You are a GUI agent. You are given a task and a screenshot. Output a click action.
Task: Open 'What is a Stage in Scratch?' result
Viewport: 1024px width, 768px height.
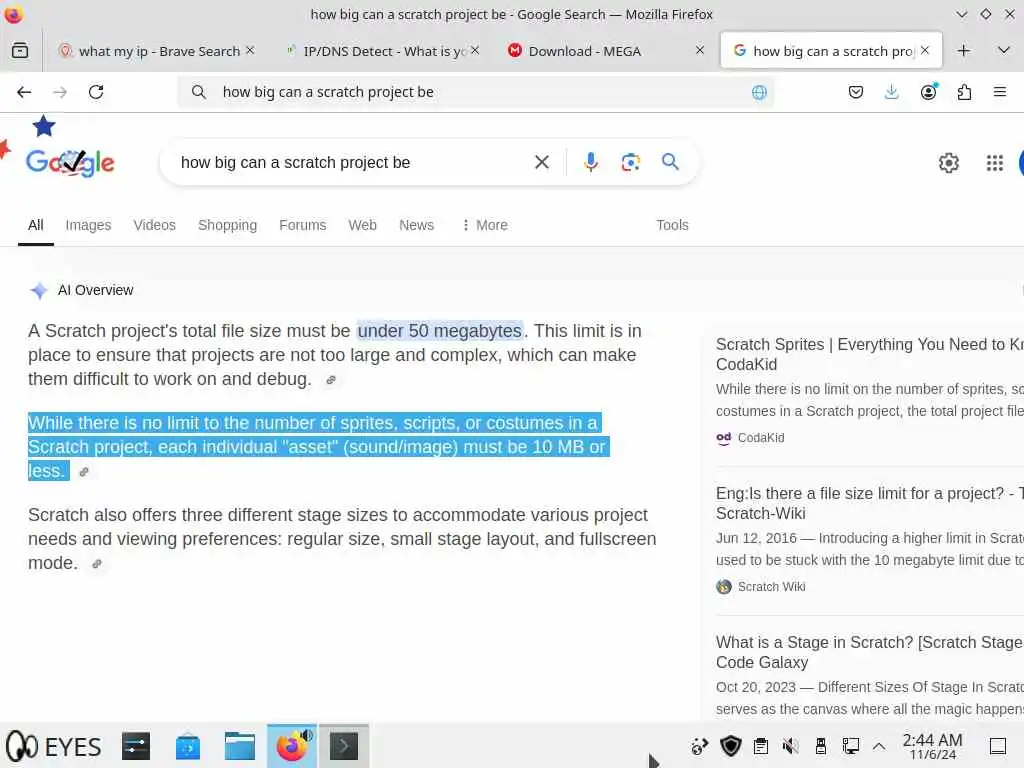click(x=870, y=652)
